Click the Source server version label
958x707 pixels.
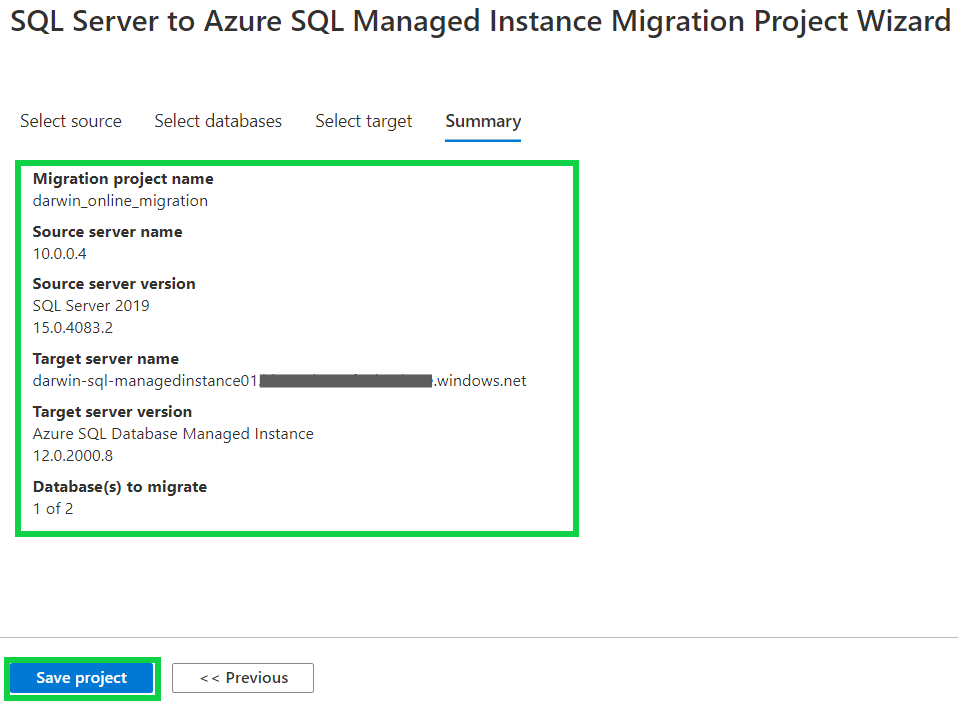[x=114, y=284]
